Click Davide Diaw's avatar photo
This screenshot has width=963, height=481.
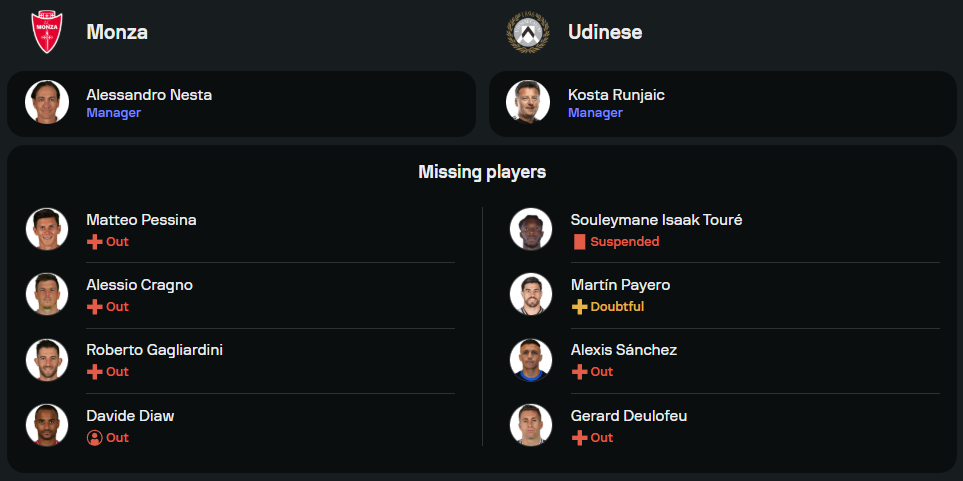tap(47, 425)
